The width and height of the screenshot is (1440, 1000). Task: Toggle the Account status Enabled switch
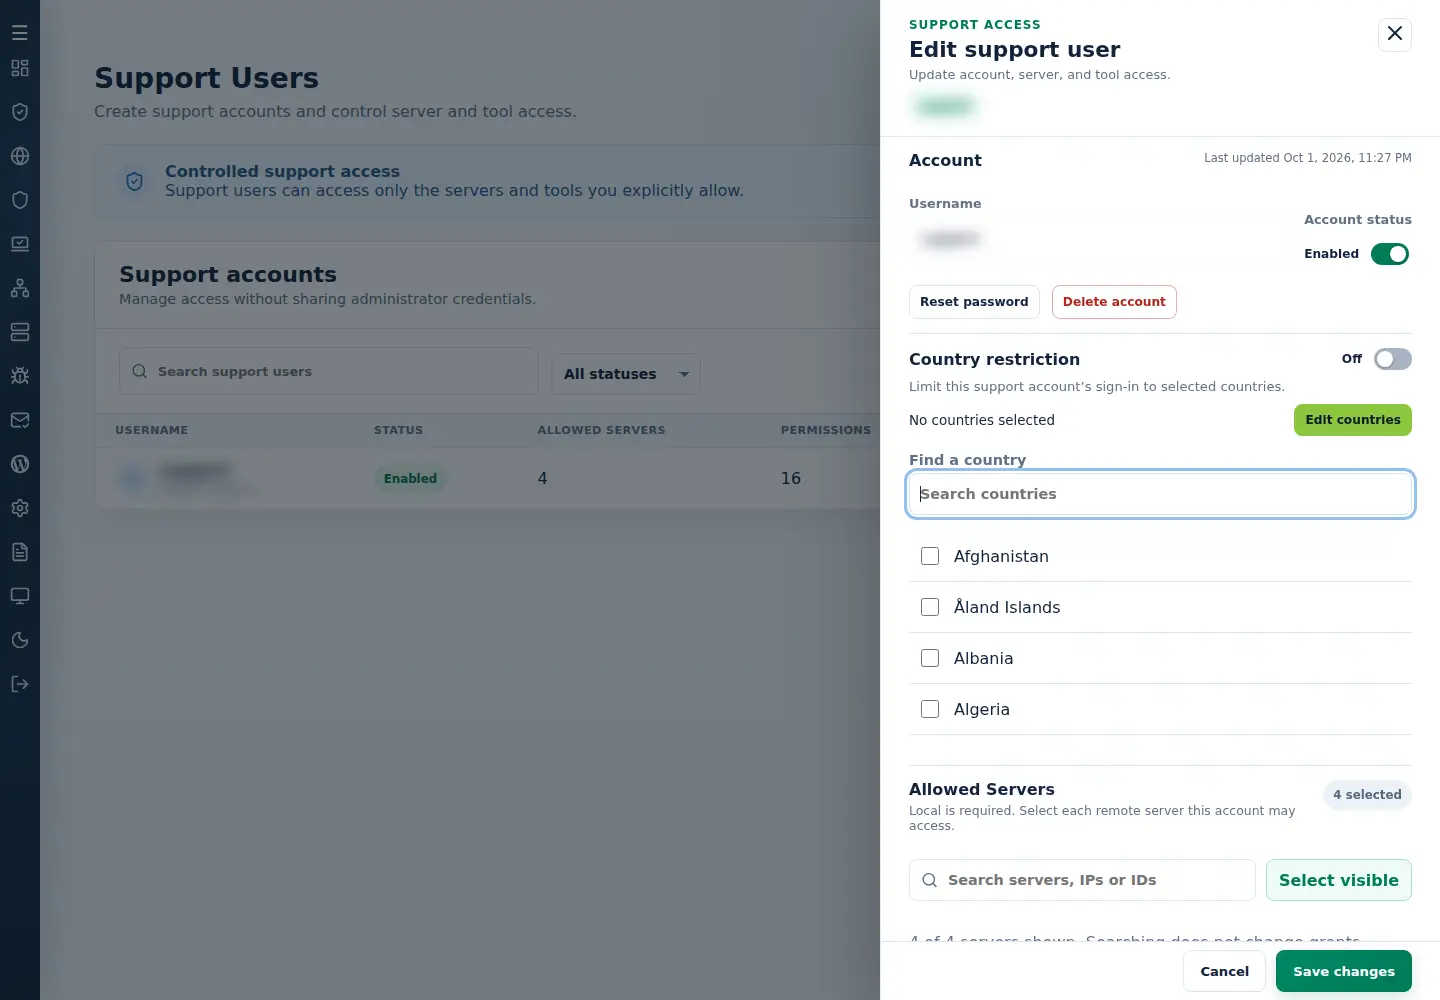[1390, 254]
